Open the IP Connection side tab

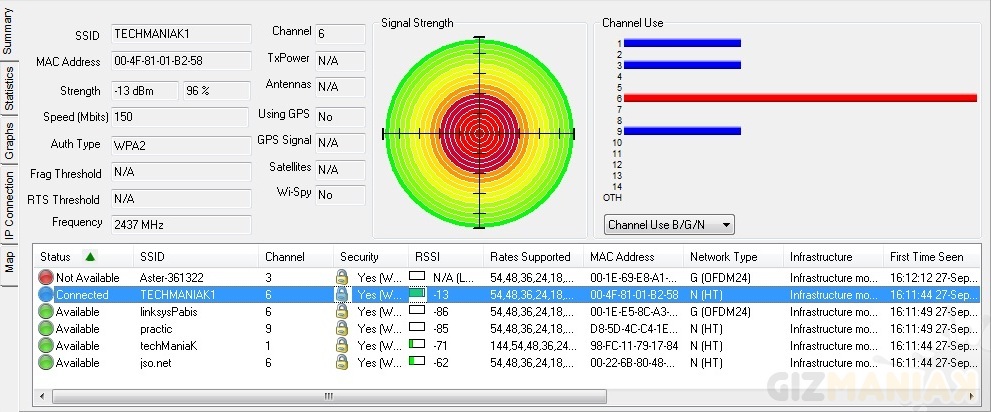click(x=9, y=206)
